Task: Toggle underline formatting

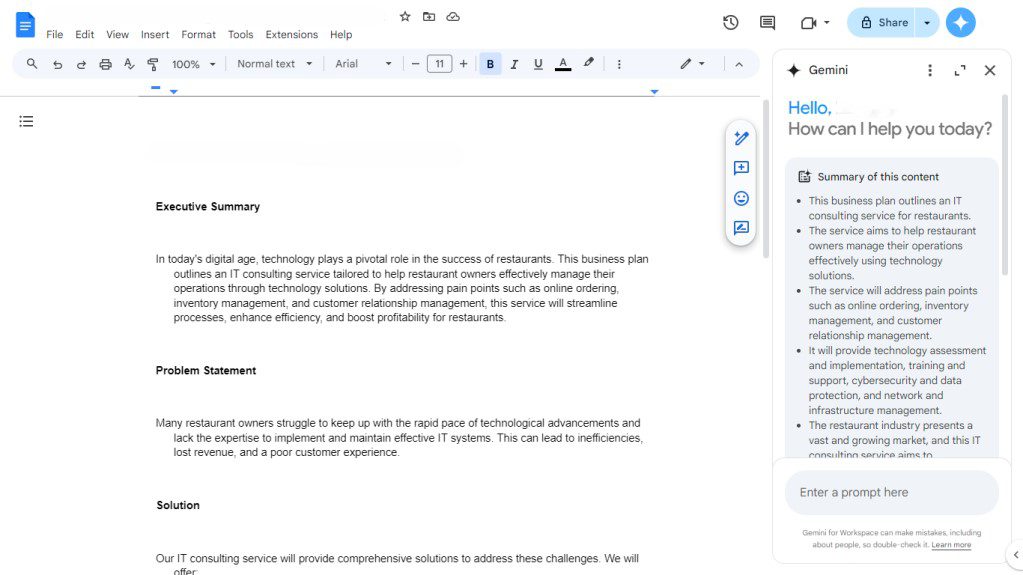Action: [538, 64]
